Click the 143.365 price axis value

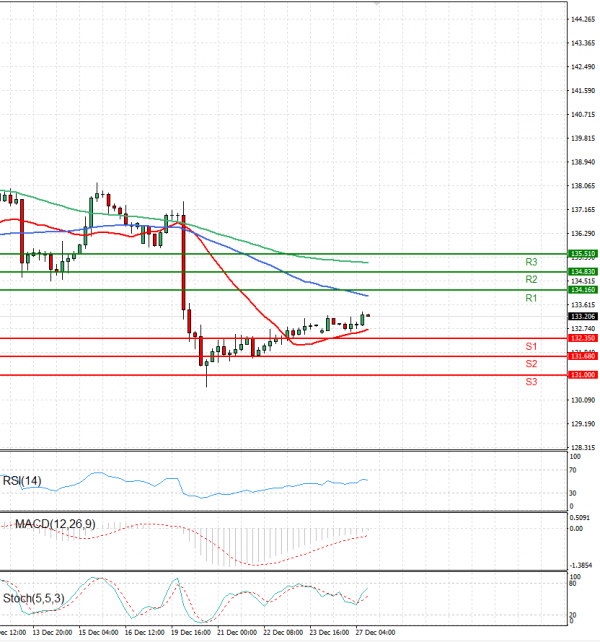click(x=583, y=43)
